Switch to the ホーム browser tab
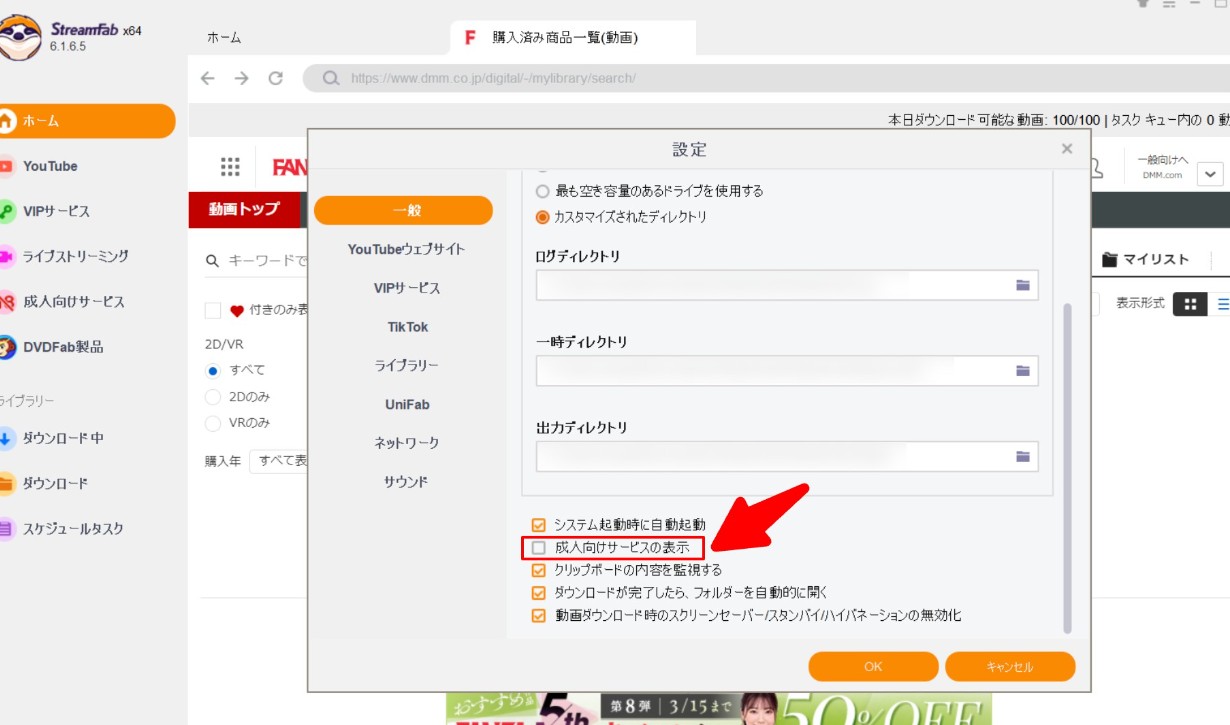This screenshot has height=725, width=1230. pyautogui.click(x=224, y=38)
